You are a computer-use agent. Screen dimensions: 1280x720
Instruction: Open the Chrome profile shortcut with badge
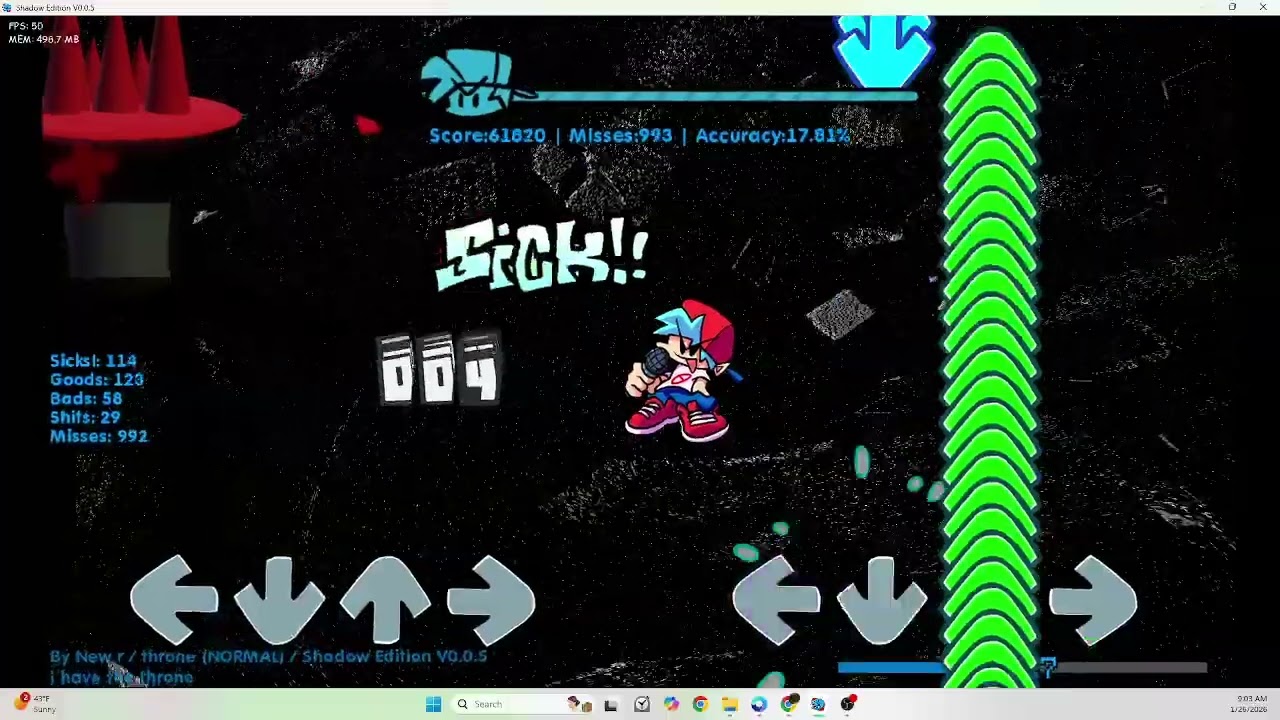(789, 704)
